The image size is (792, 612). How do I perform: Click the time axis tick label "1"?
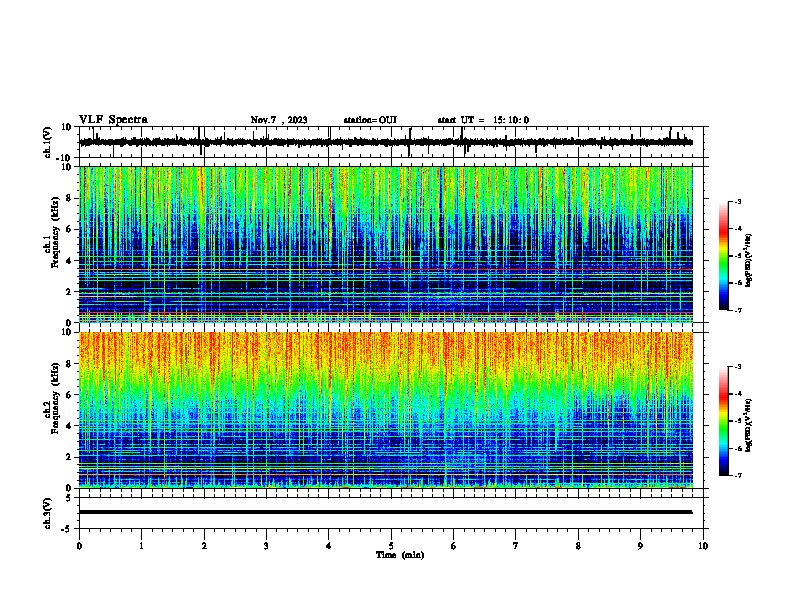click(x=141, y=546)
